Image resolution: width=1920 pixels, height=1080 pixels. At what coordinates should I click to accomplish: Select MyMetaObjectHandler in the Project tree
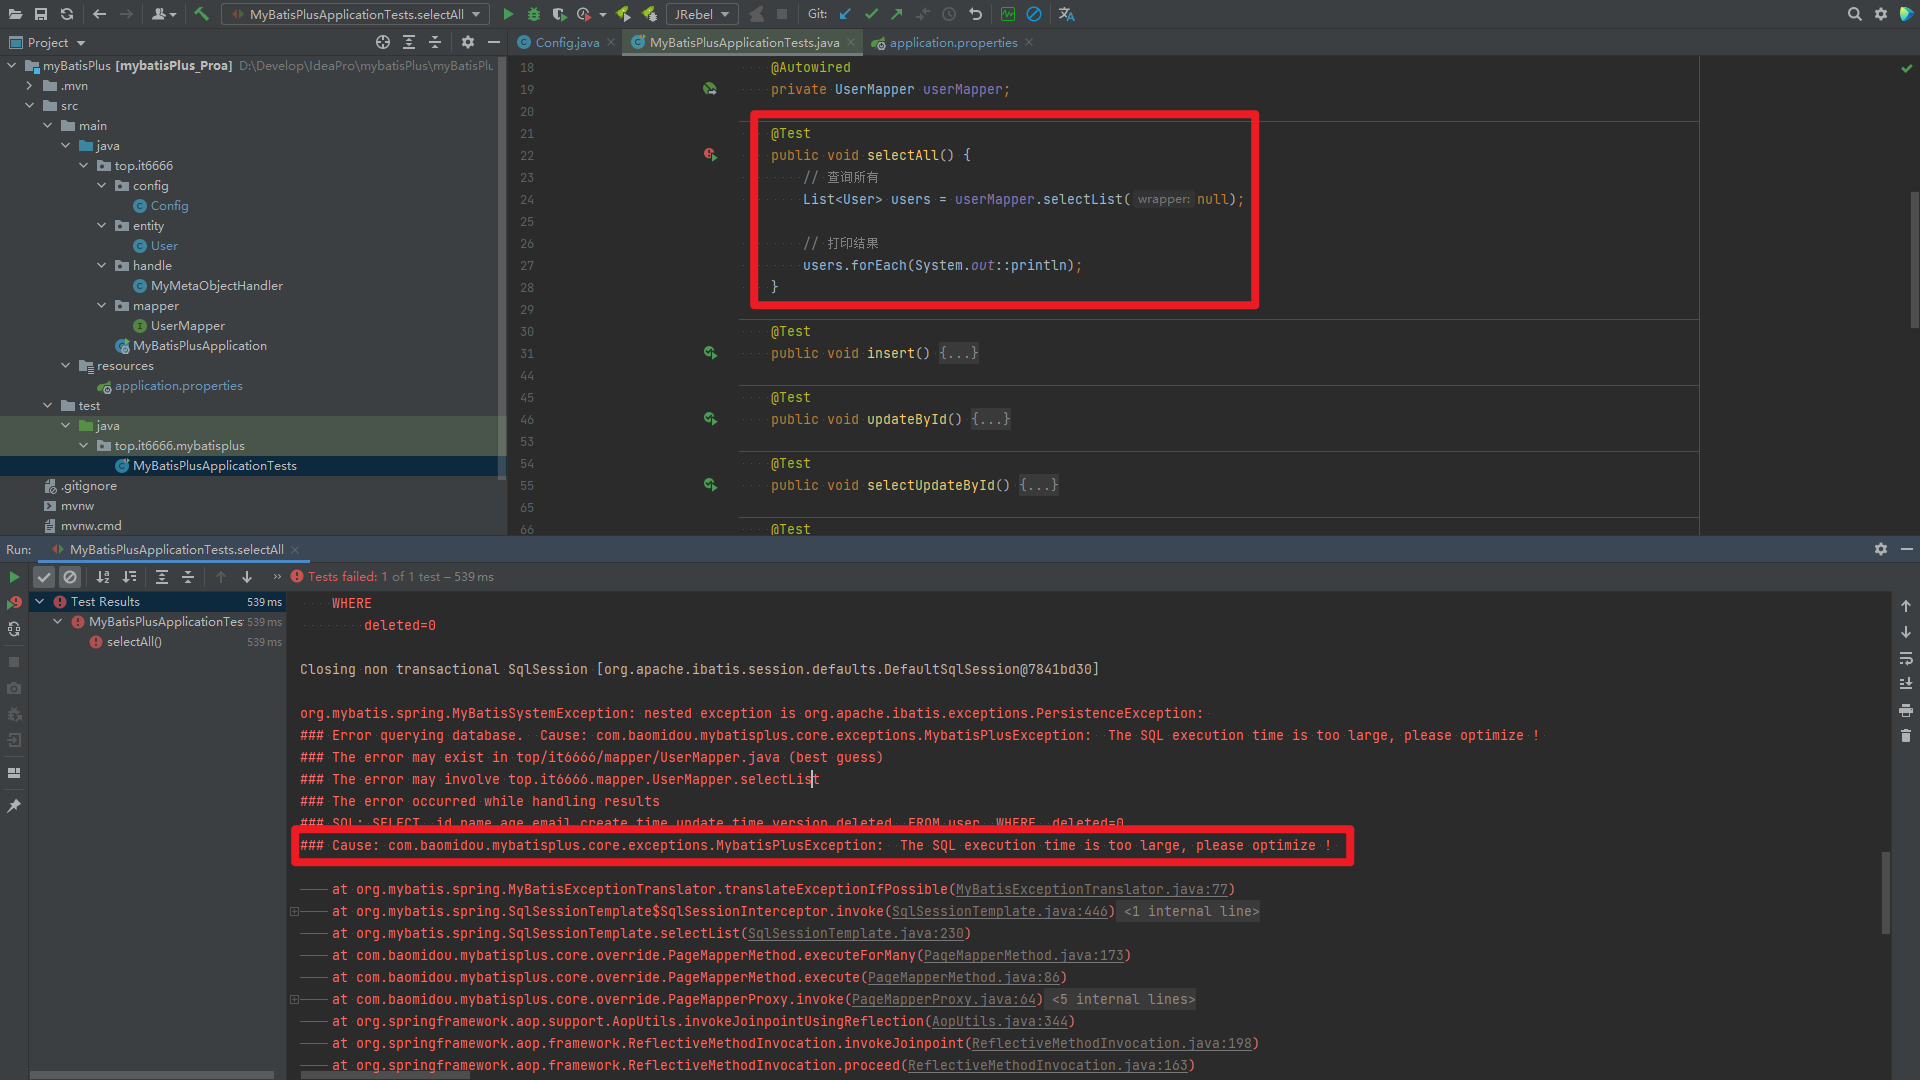[x=217, y=286]
